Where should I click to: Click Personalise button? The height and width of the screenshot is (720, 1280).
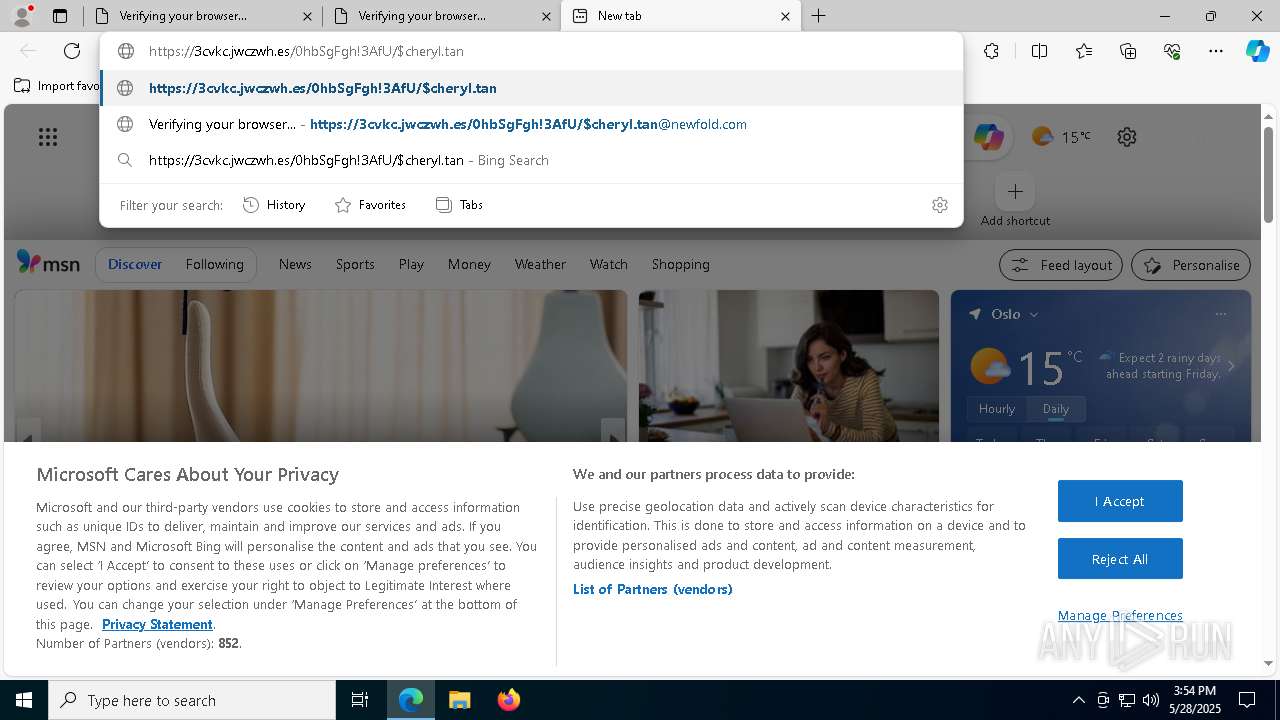click(x=1191, y=265)
